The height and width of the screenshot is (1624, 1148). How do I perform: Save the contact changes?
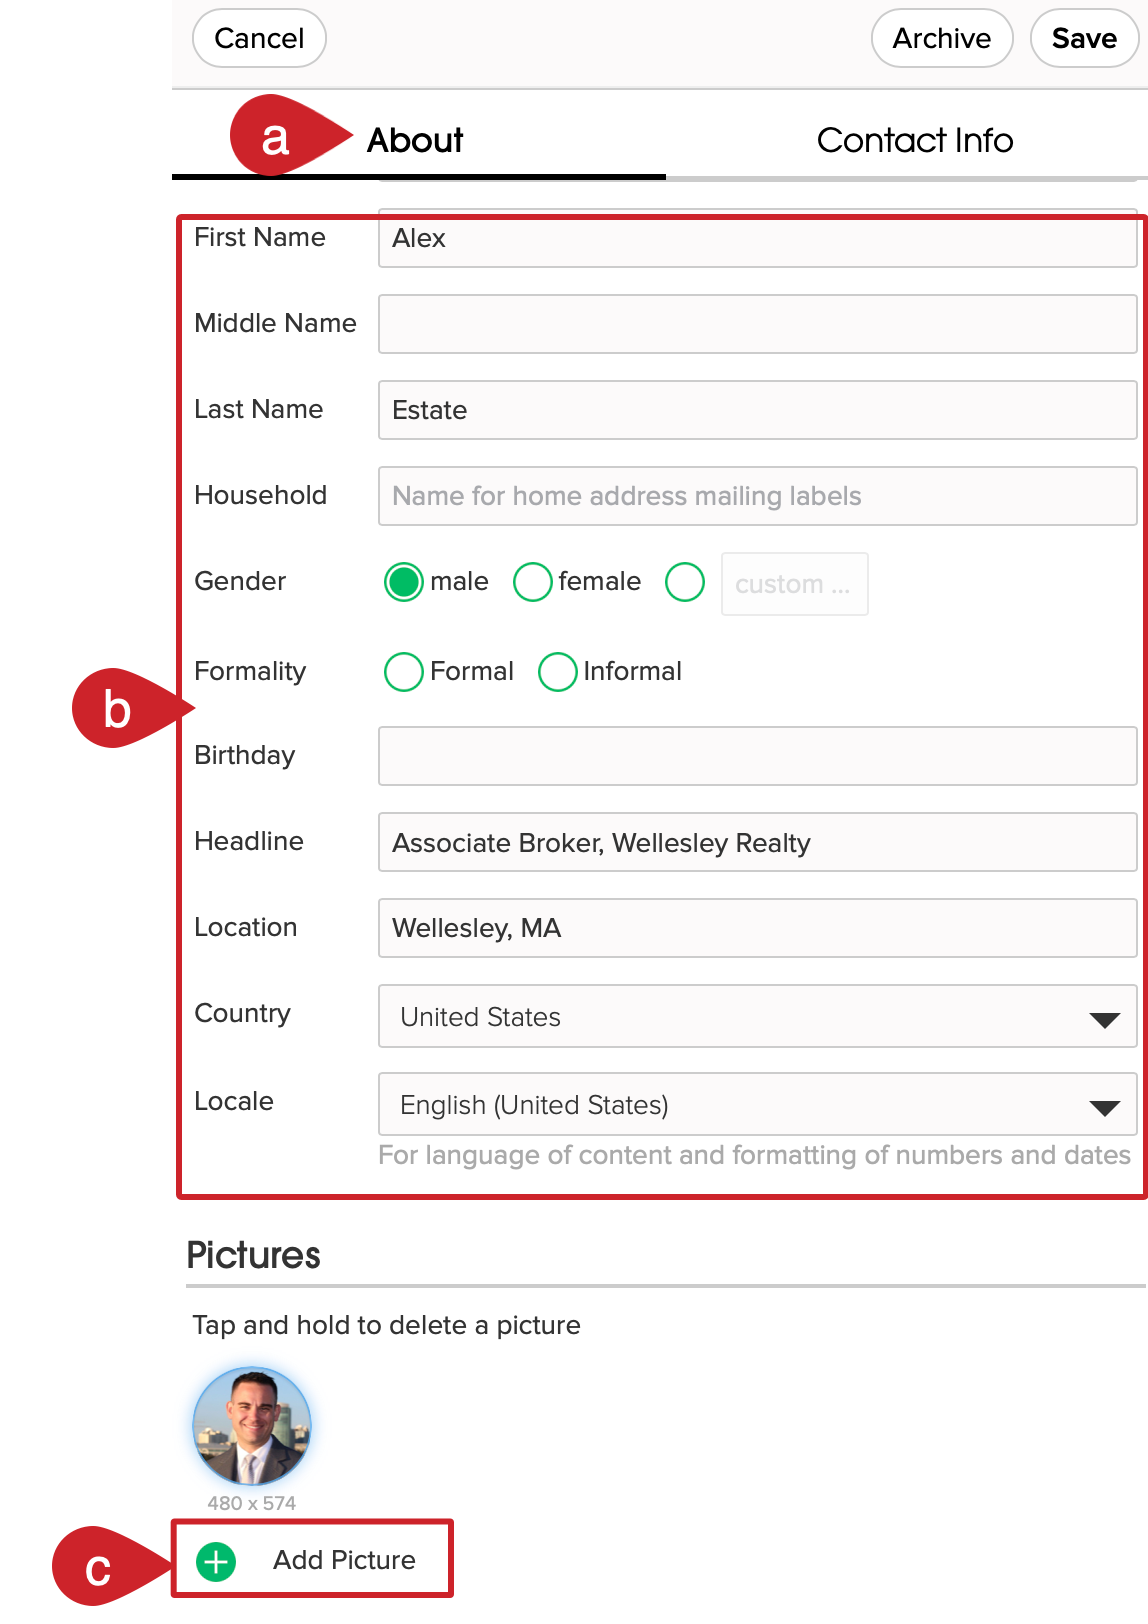click(x=1084, y=38)
